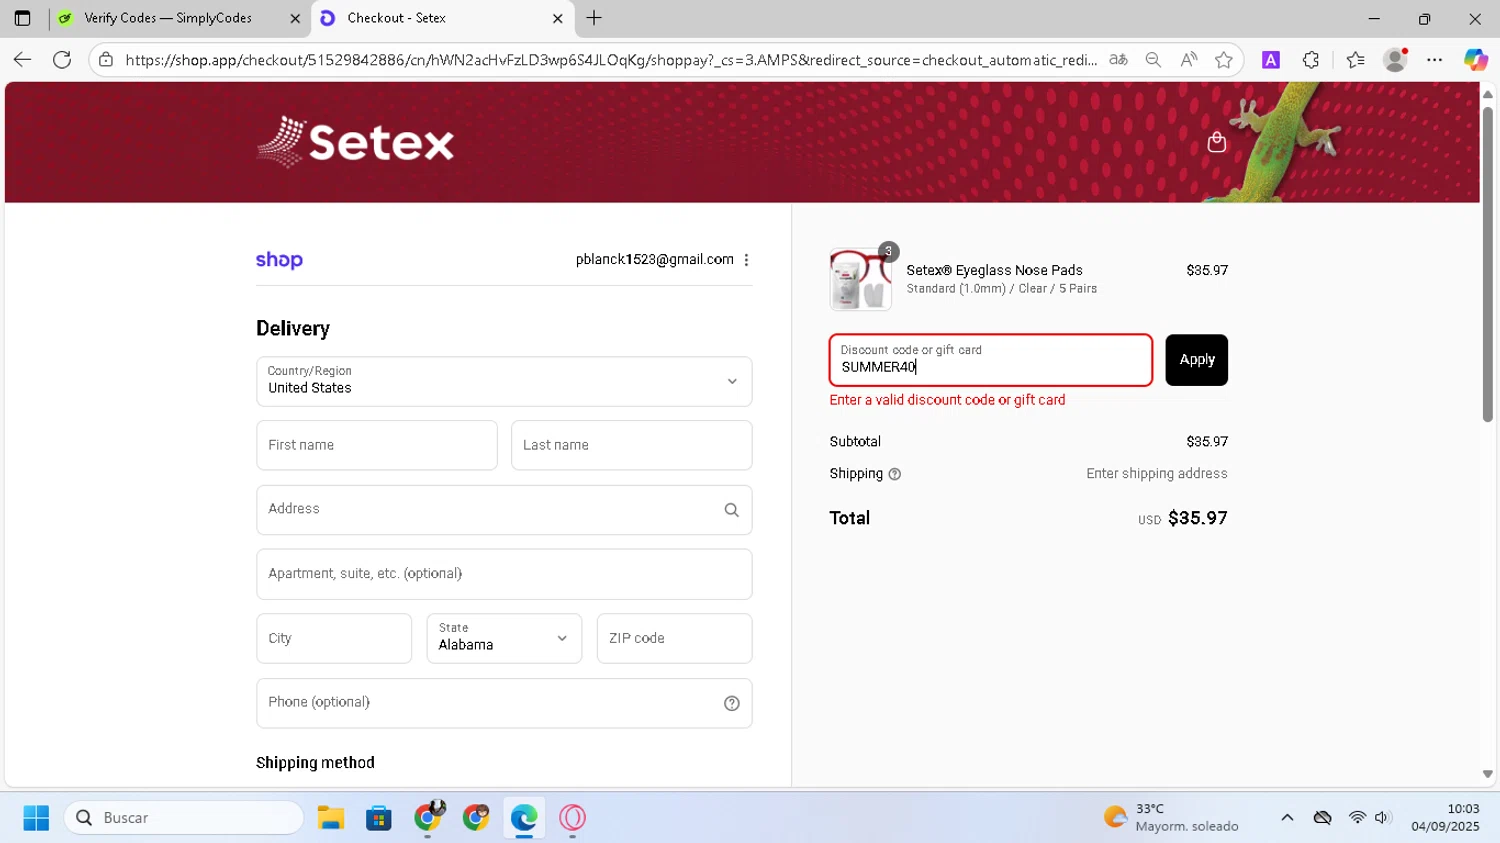Click the First name field
1500x843 pixels.
(x=377, y=445)
